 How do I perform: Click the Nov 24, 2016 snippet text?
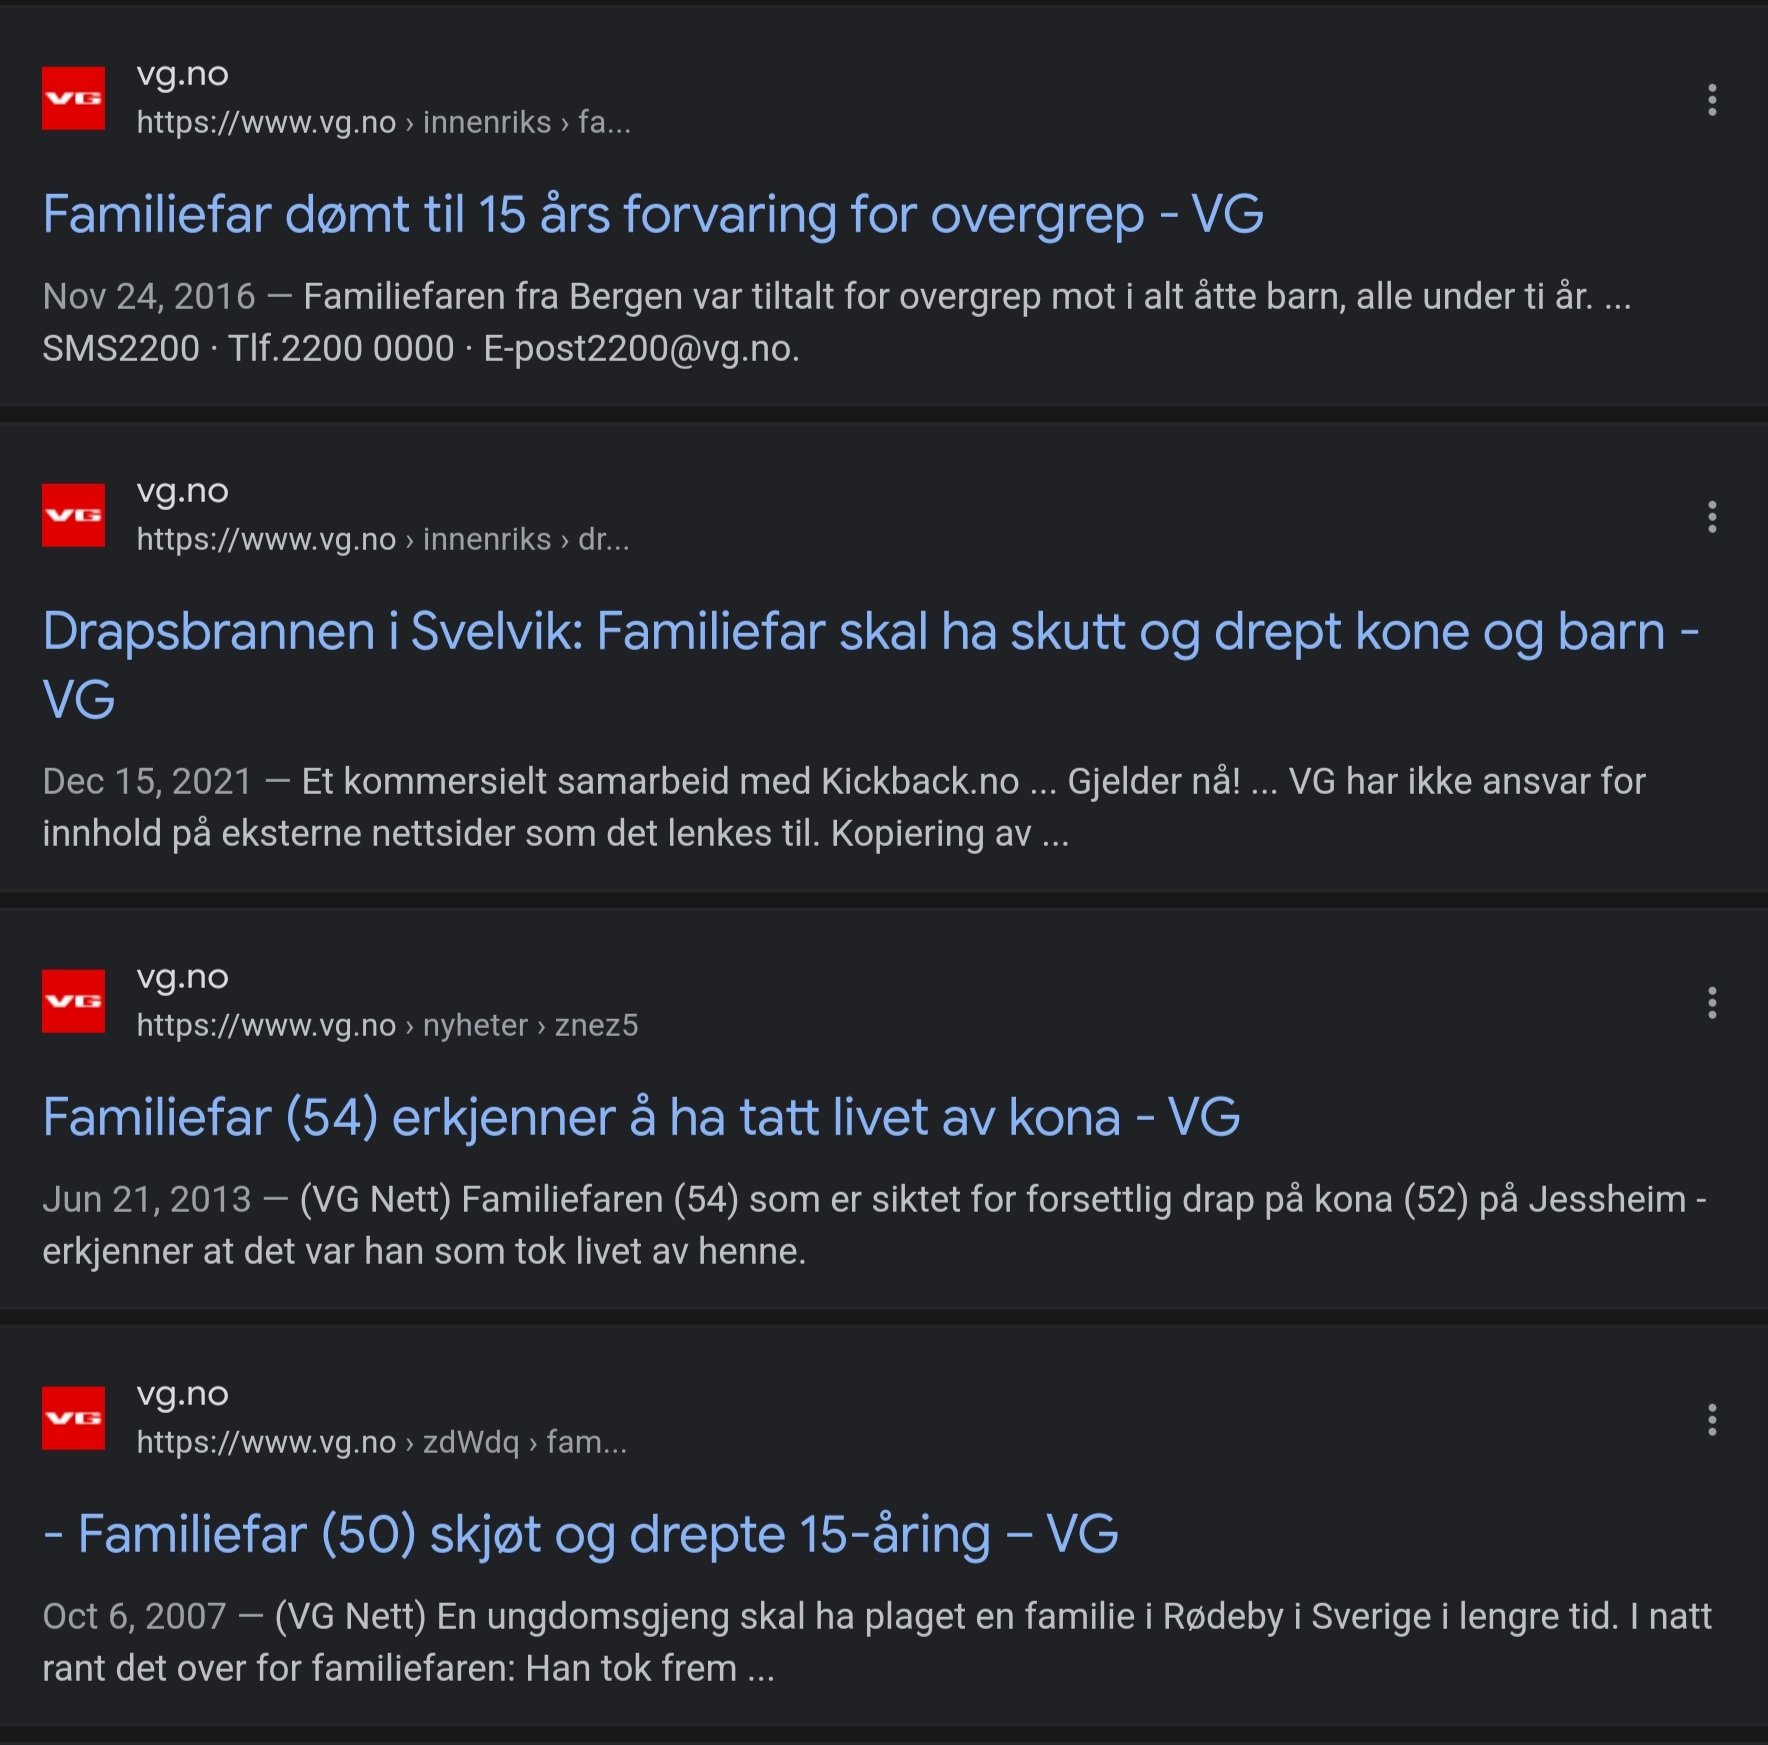[x=837, y=322]
